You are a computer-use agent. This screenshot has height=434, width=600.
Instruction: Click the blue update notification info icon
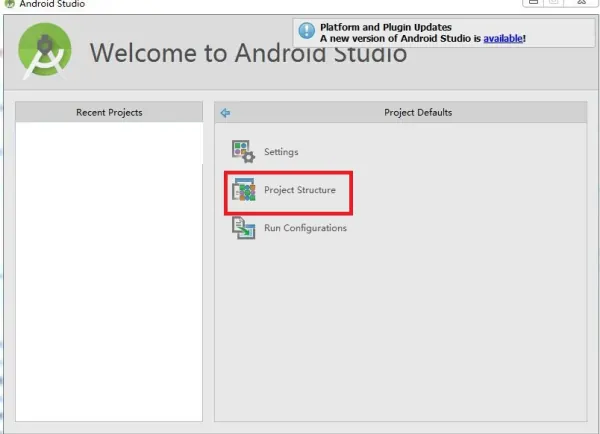coord(307,30)
